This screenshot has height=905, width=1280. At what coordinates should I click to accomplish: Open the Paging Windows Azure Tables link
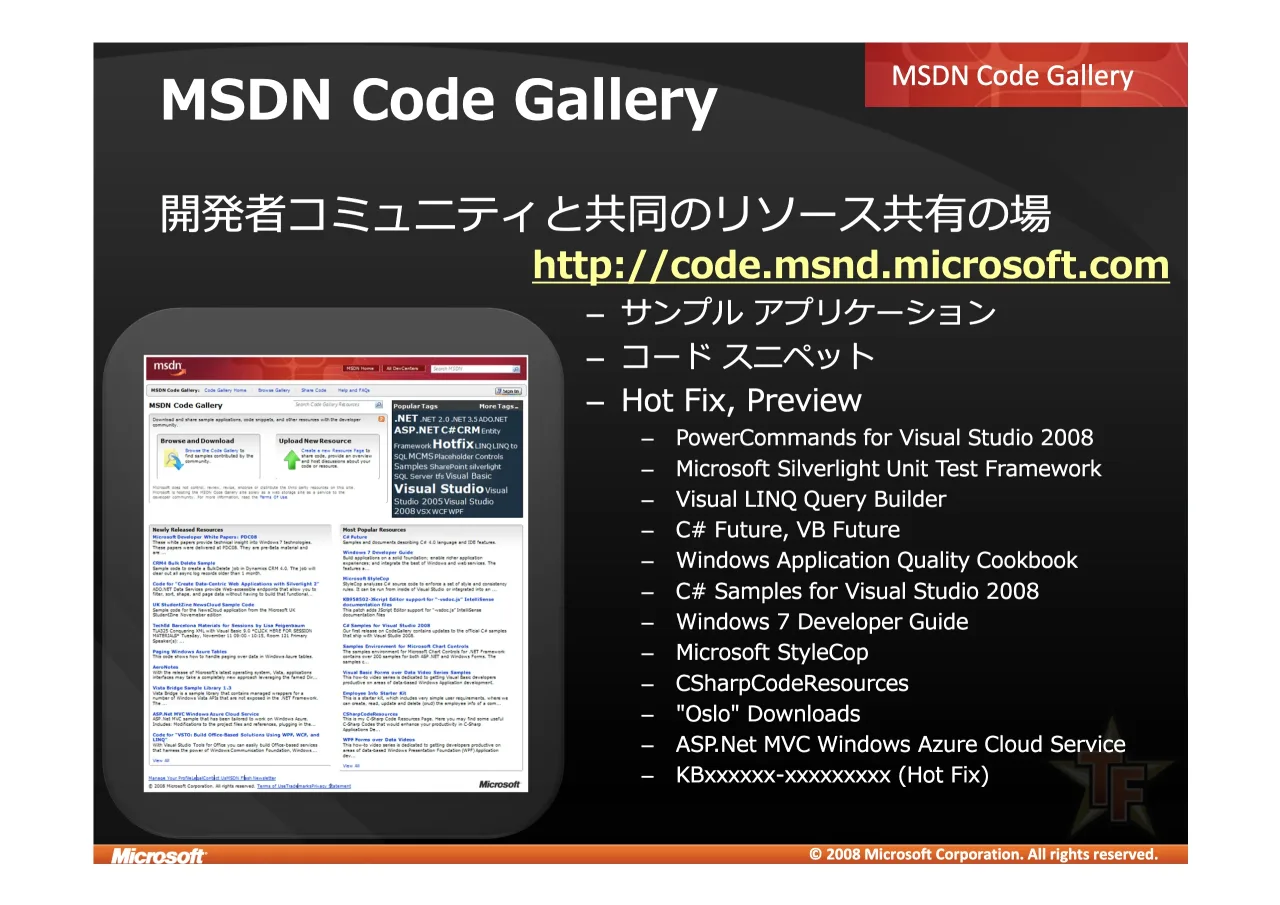191,650
